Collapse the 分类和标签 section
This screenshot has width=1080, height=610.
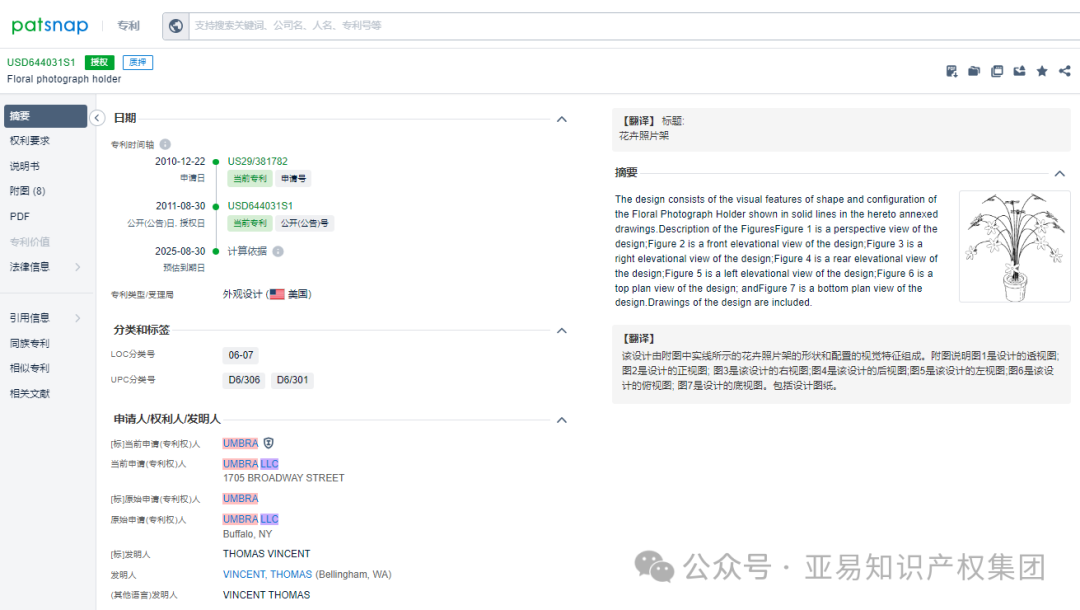coord(562,330)
